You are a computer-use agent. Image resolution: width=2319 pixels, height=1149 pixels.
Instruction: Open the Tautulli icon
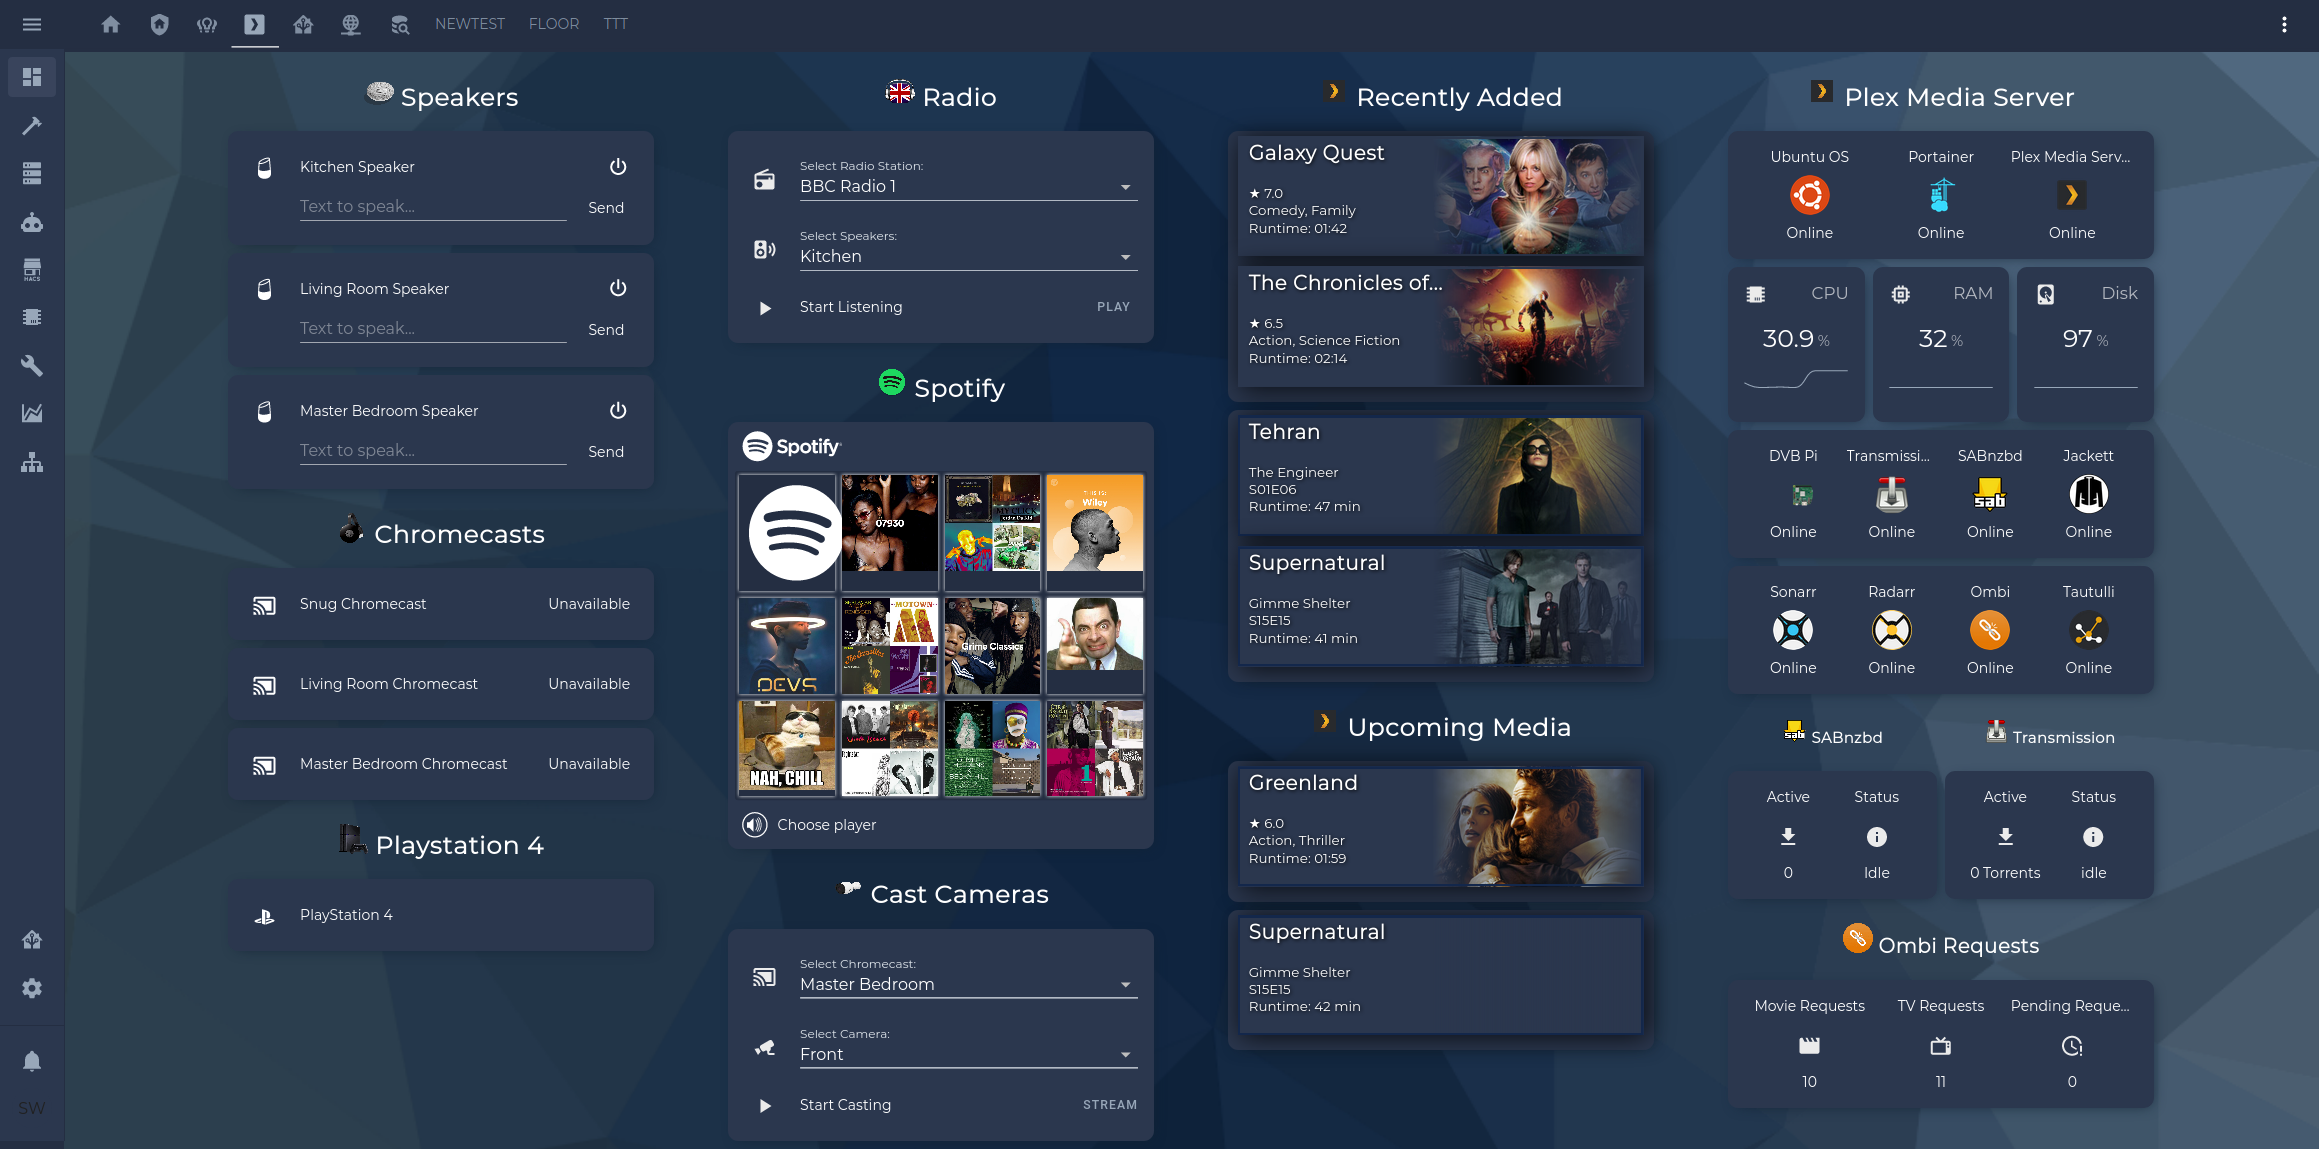pyautogui.click(x=2088, y=630)
